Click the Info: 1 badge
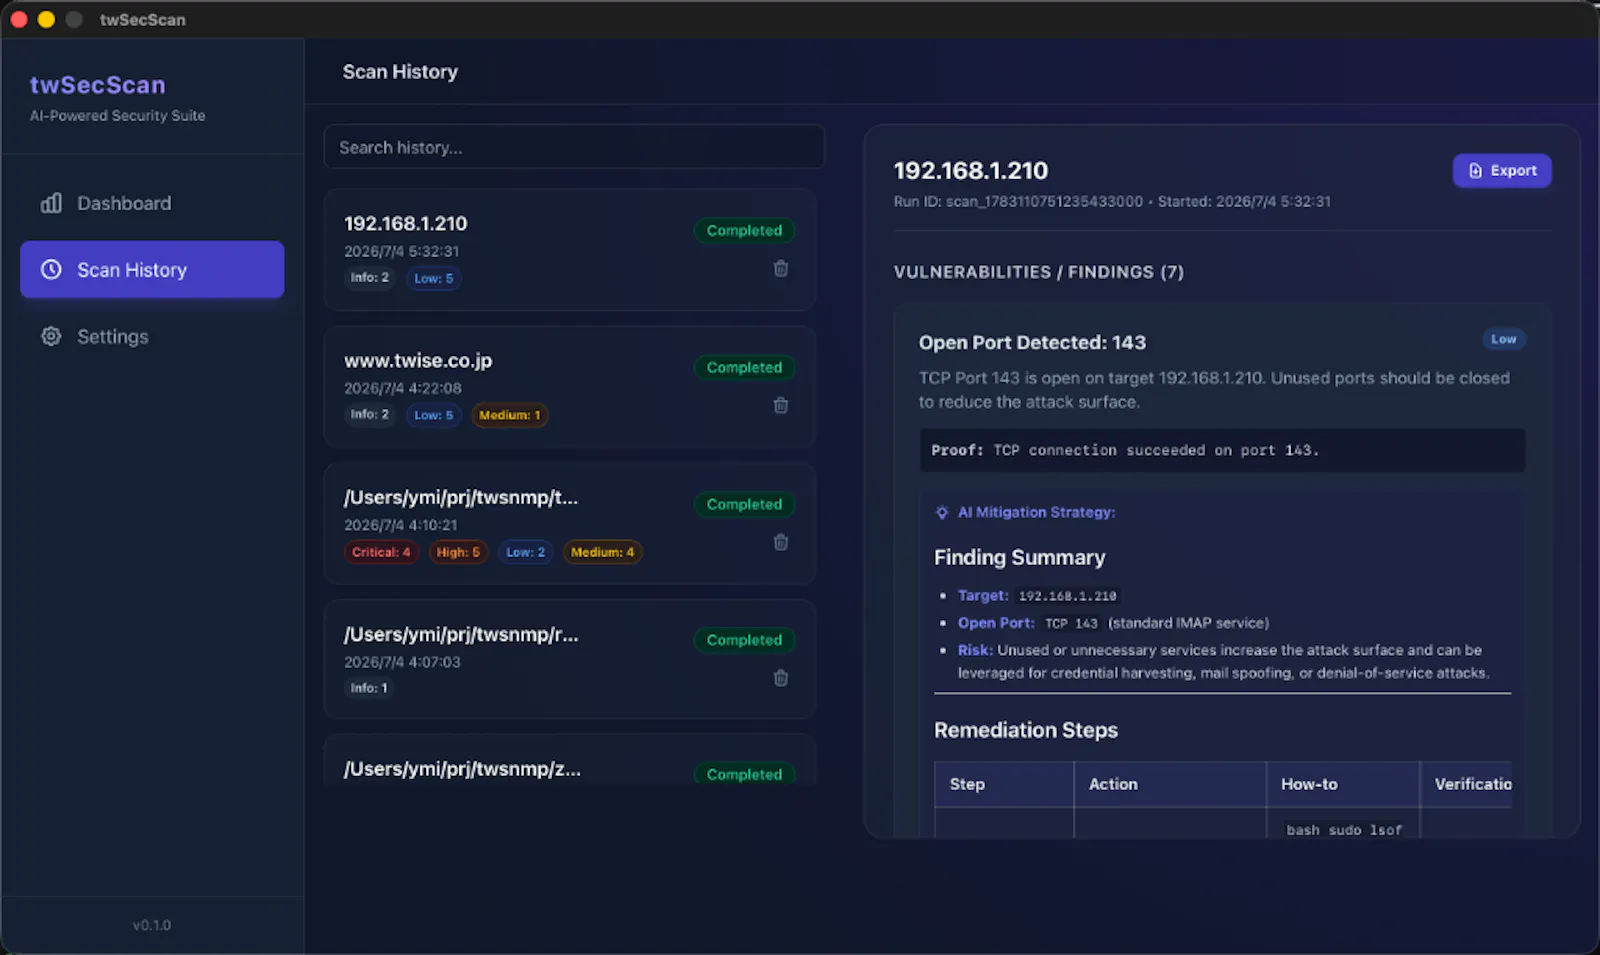Screen dimensions: 1600x955 point(369,688)
